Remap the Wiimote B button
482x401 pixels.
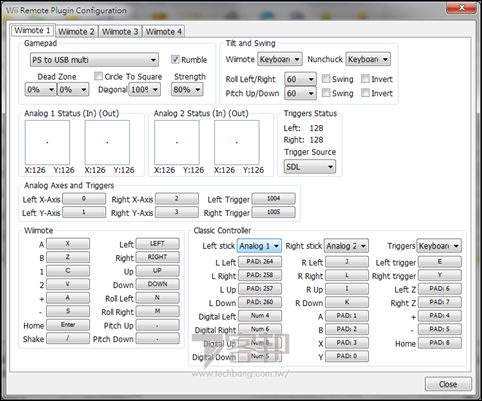(x=68, y=257)
